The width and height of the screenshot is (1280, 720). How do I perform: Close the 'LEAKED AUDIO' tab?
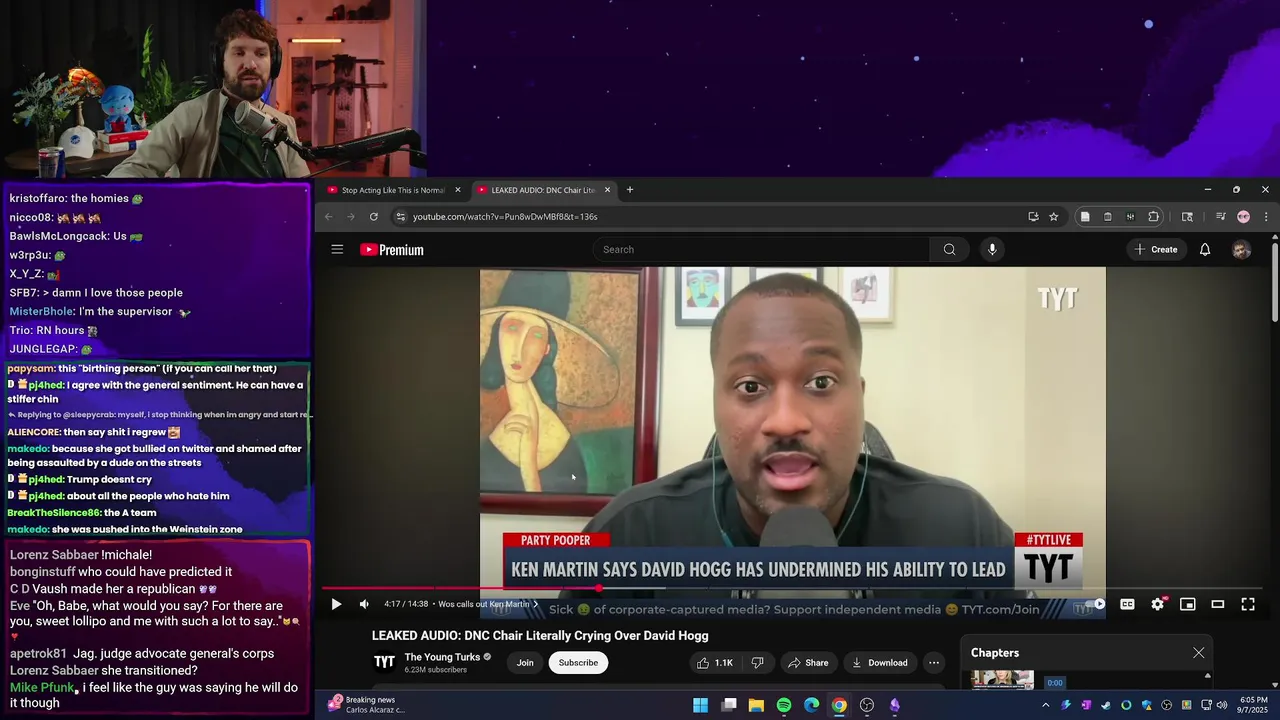click(607, 190)
